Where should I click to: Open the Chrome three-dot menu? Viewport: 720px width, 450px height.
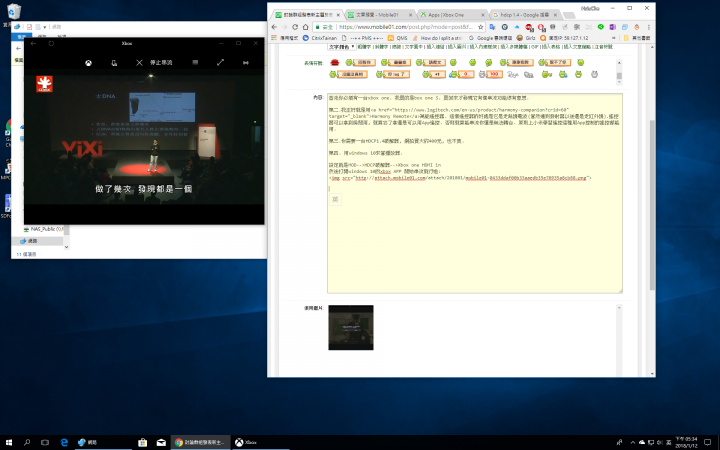pos(648,27)
